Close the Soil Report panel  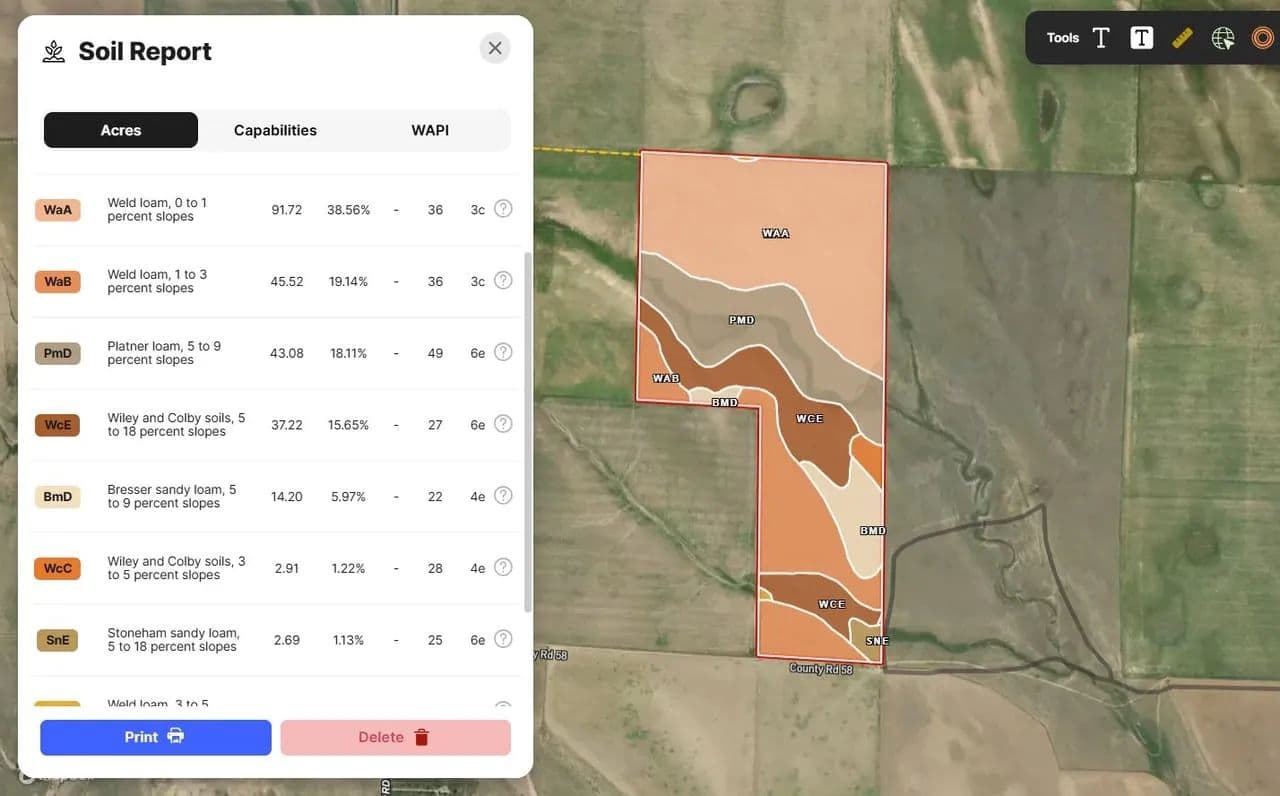pos(495,48)
